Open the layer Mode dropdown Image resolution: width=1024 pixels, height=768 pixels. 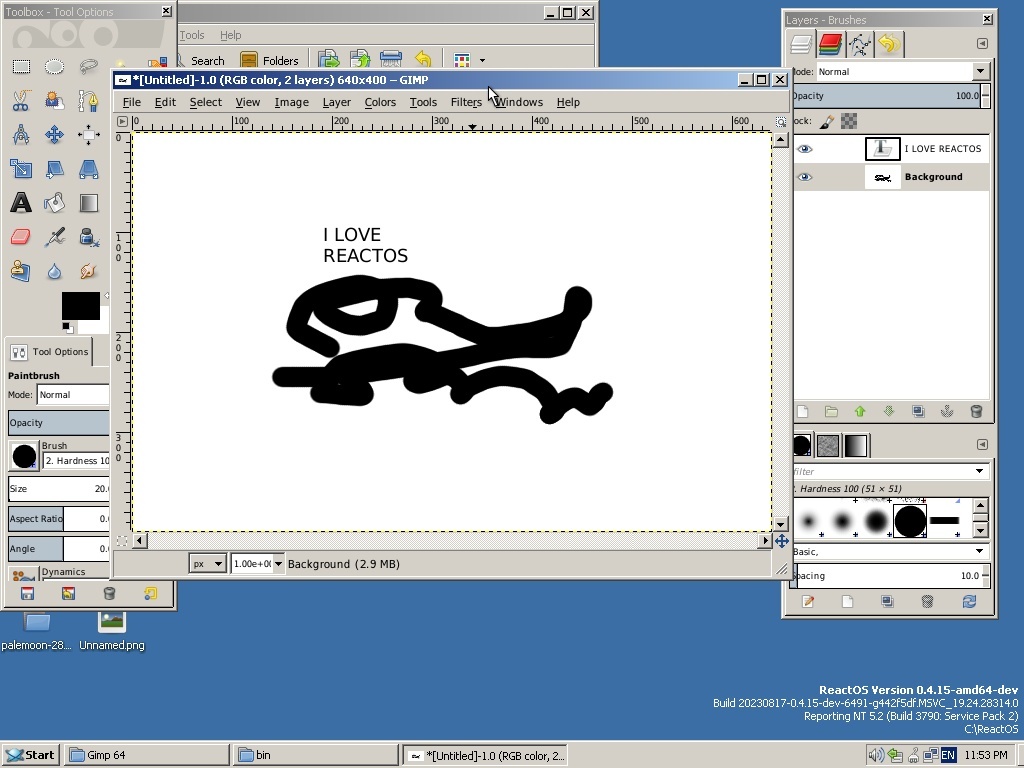980,71
